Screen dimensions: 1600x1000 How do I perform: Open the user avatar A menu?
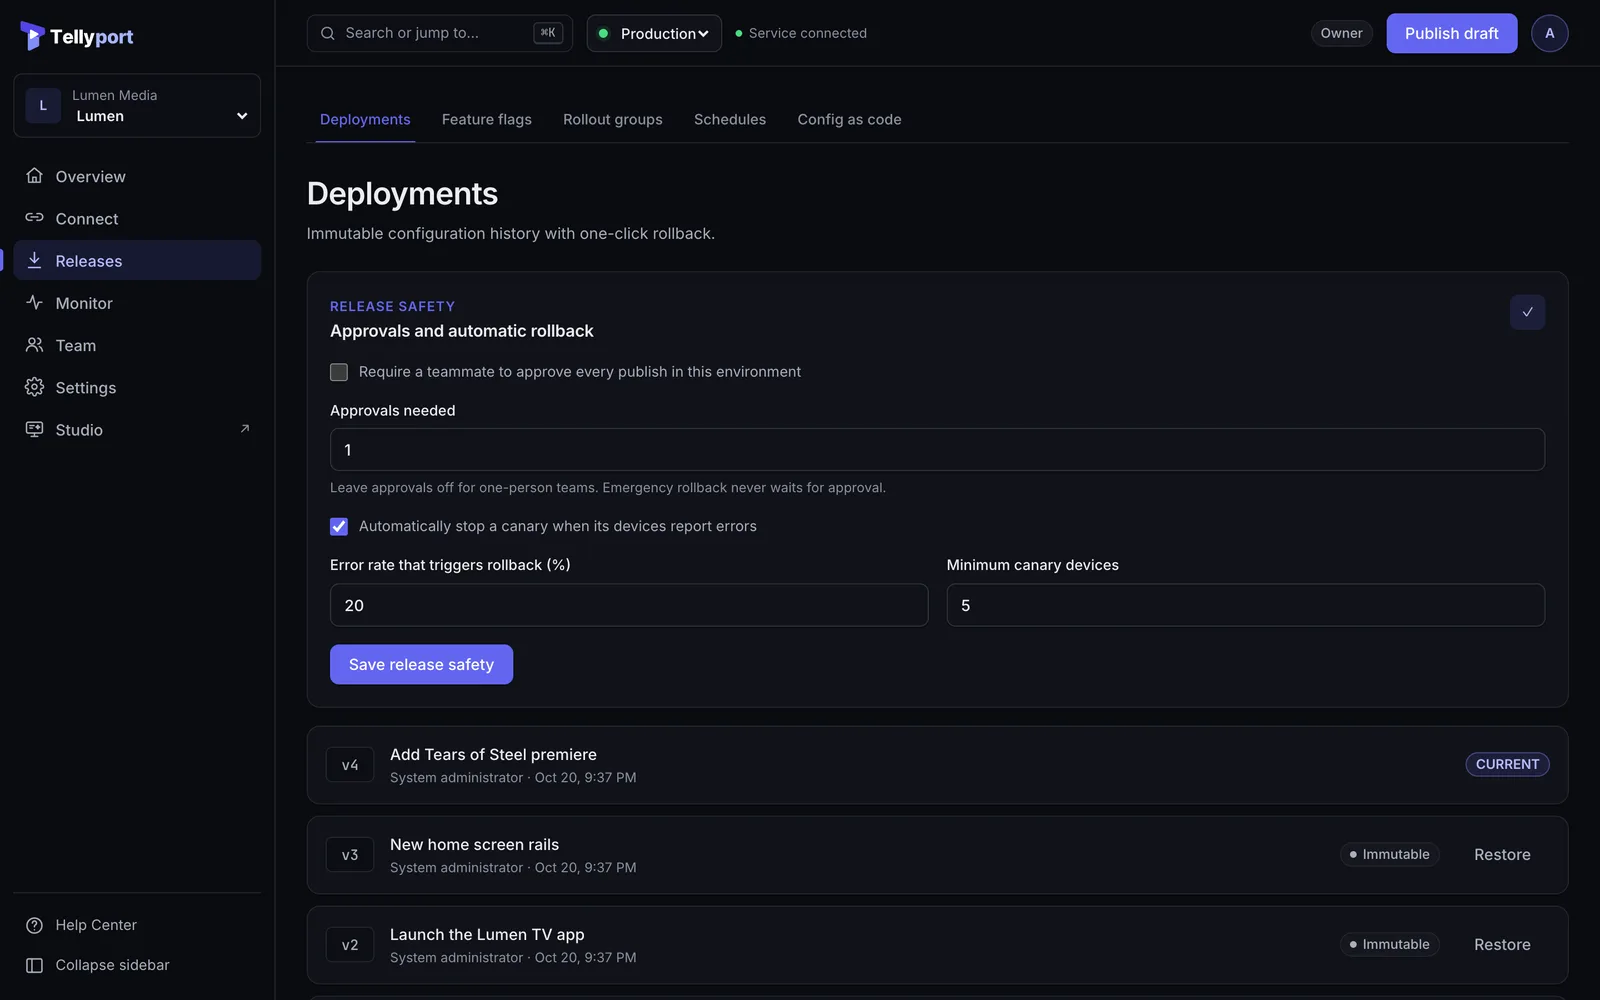[1549, 33]
